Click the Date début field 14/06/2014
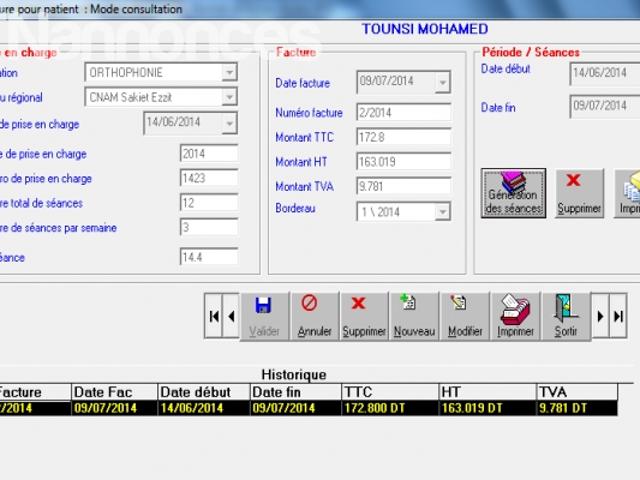640x480 pixels. (605, 73)
